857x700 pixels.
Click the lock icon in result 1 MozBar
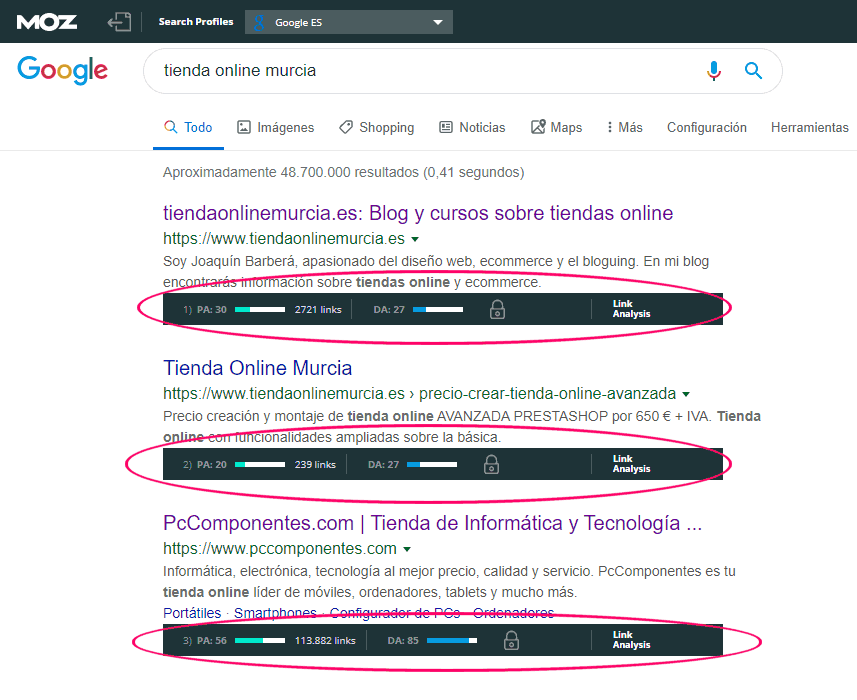pos(497,309)
